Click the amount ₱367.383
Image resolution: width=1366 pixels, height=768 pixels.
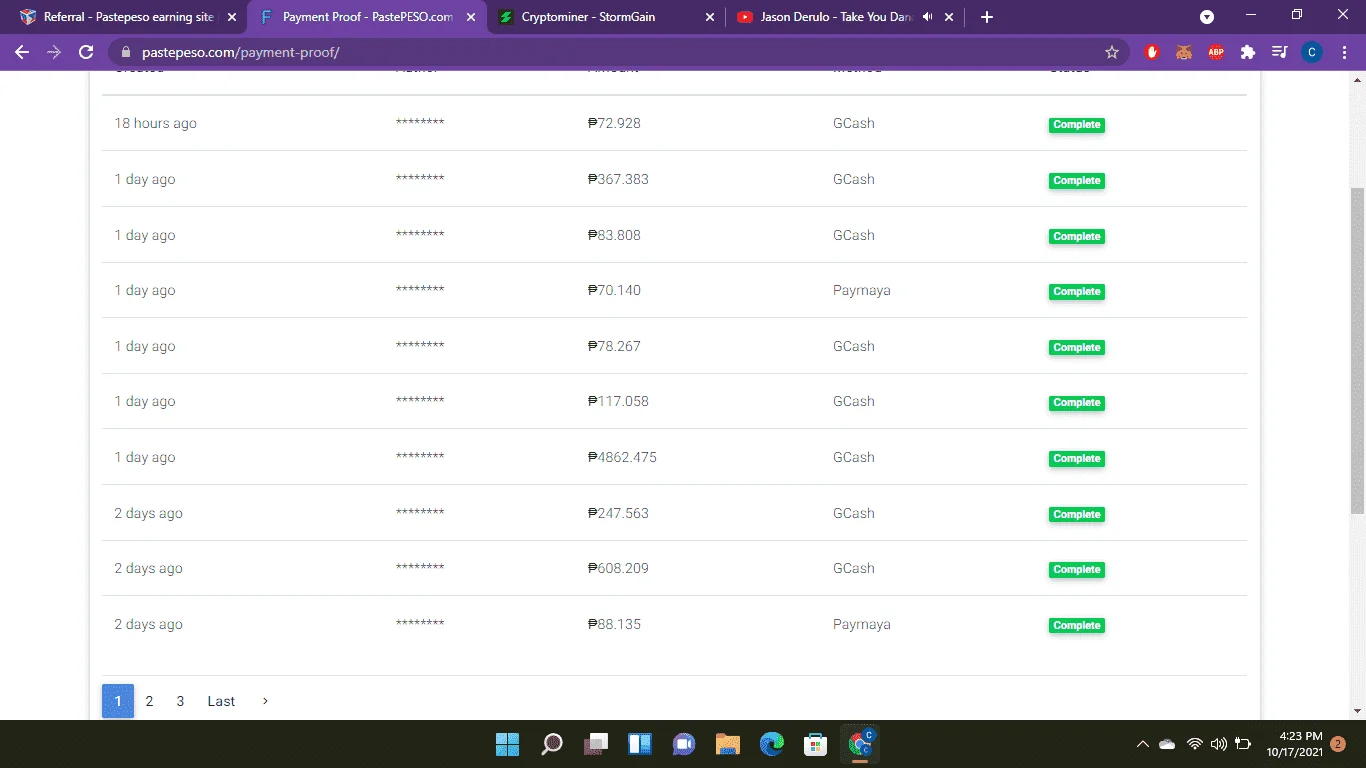(618, 179)
